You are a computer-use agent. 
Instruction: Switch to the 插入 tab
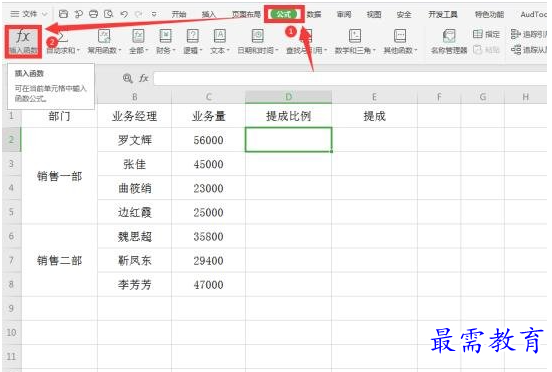point(208,14)
